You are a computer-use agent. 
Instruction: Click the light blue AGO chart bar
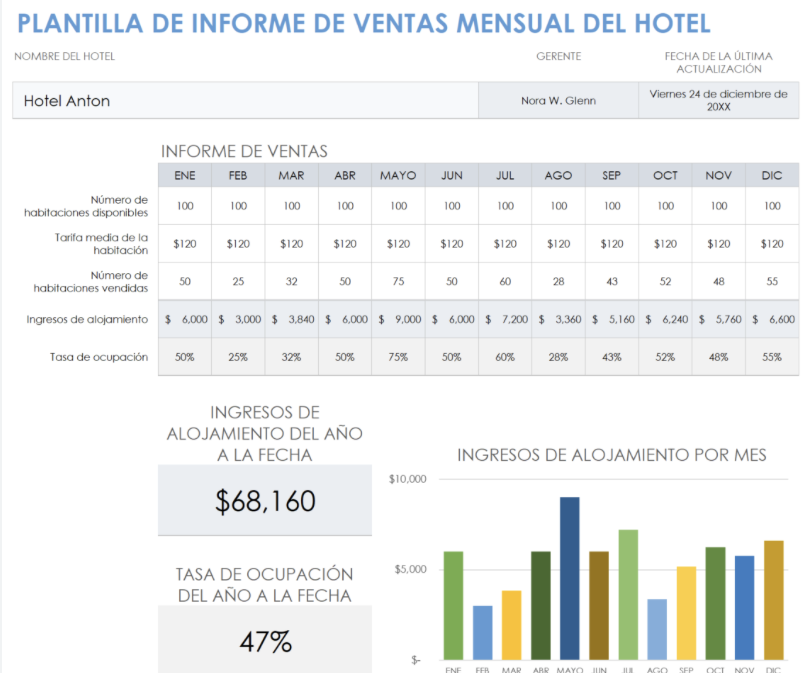657,629
